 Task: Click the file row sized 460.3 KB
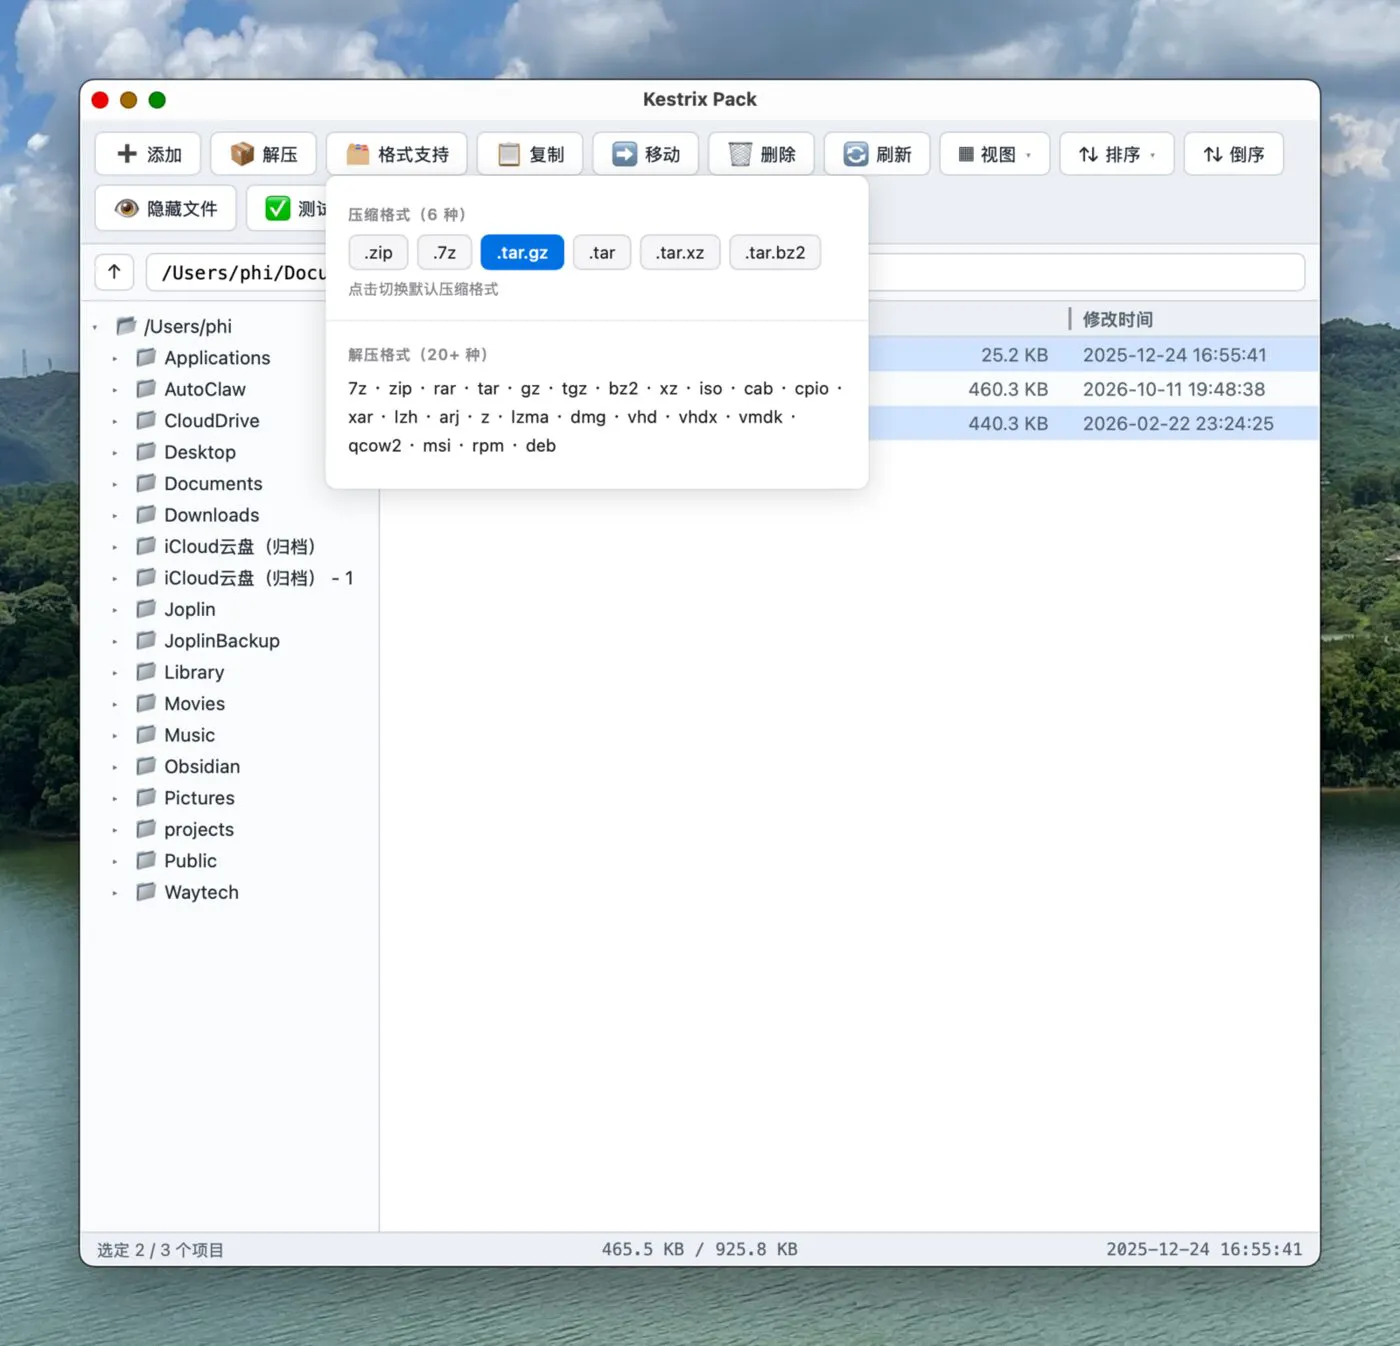pyautogui.click(x=849, y=389)
